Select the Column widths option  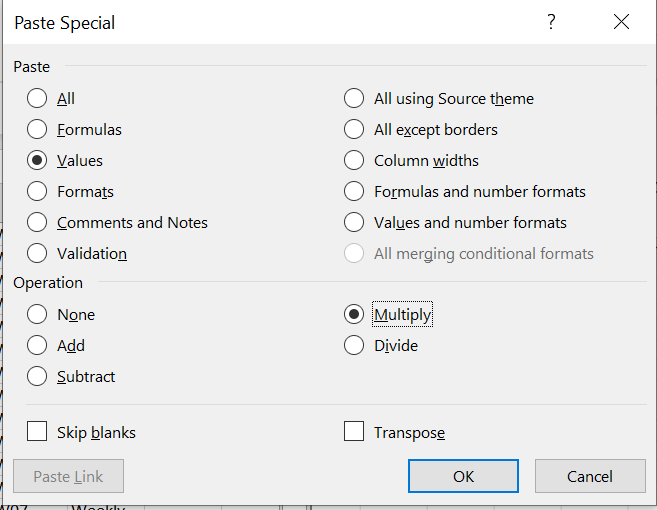(x=354, y=160)
